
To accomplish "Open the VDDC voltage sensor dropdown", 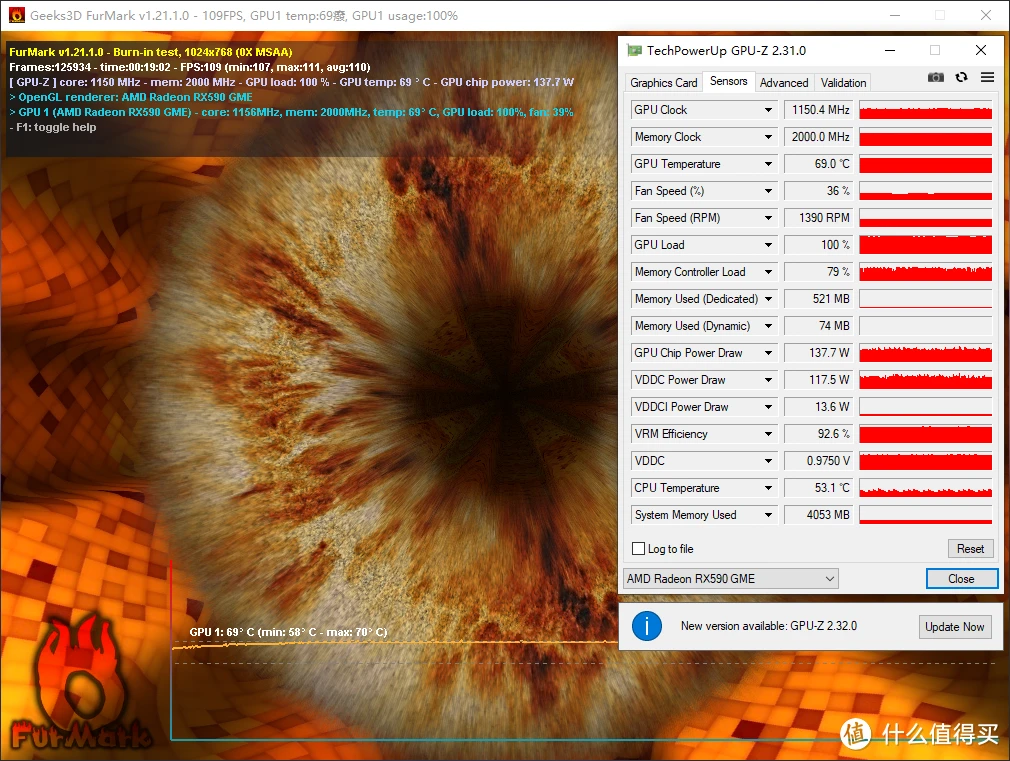I will 768,461.
